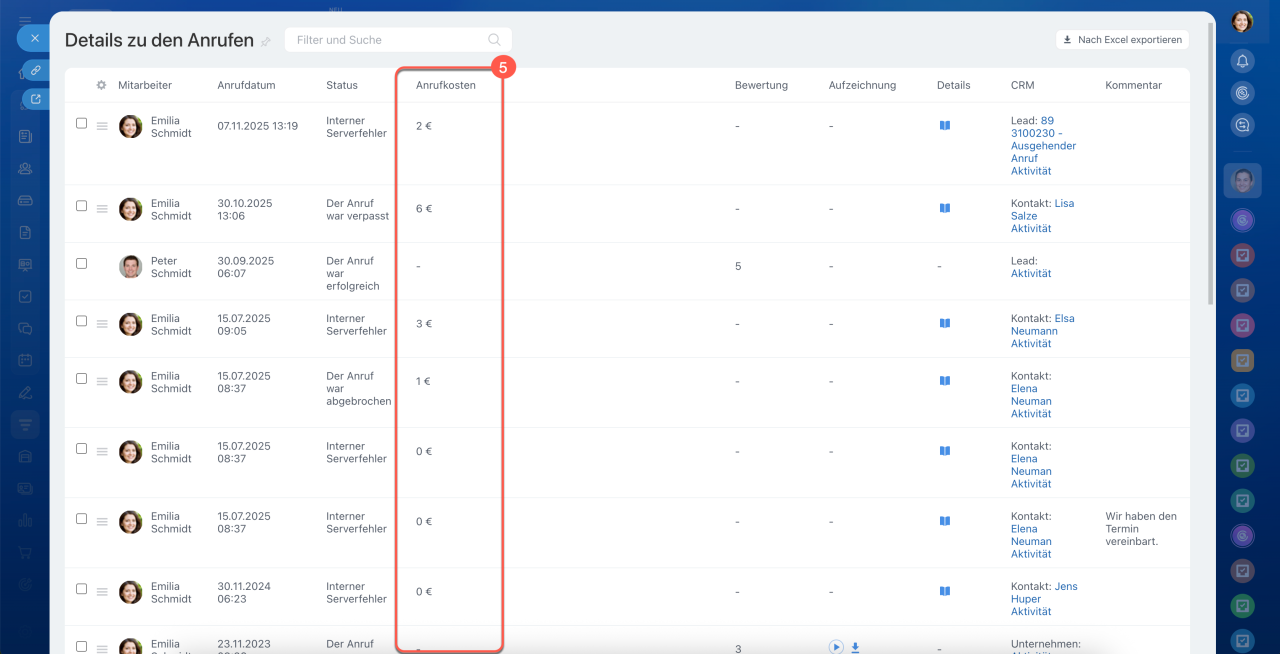The width and height of the screenshot is (1280, 654).
Task: Expand row menu for 30.11.2024 06:23 call
Action: pos(102,592)
